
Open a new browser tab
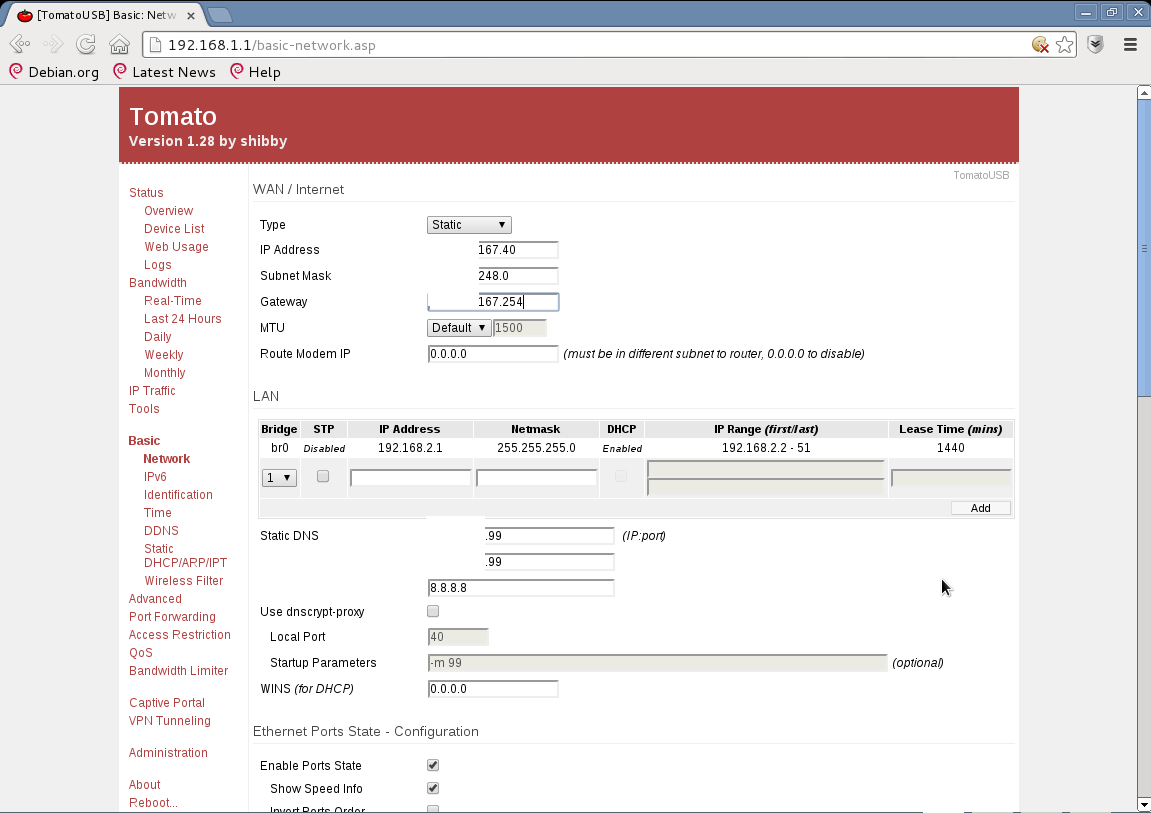[219, 15]
